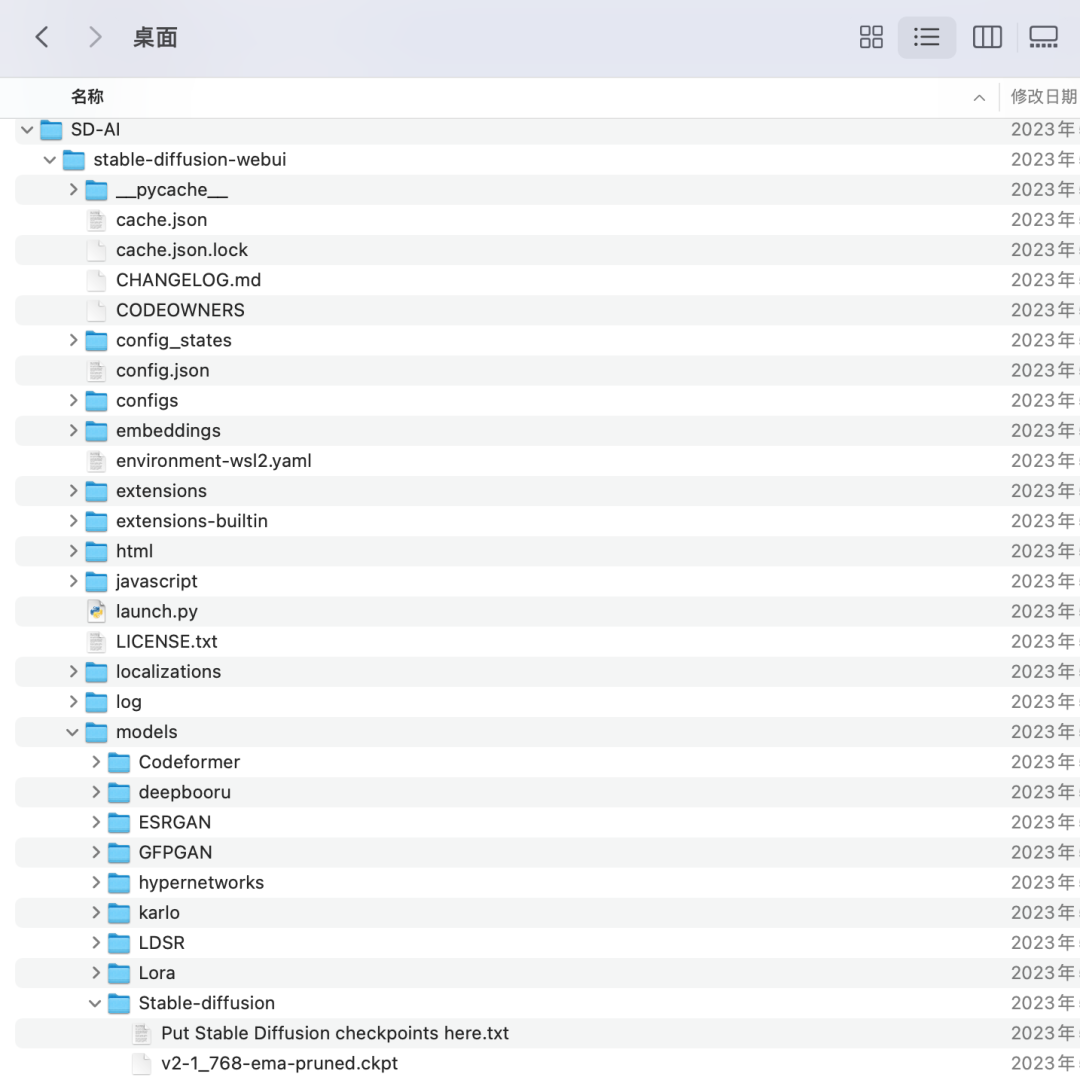This screenshot has height=1077, width=1080.
Task: Select the Codeformer folder name
Action: (189, 762)
